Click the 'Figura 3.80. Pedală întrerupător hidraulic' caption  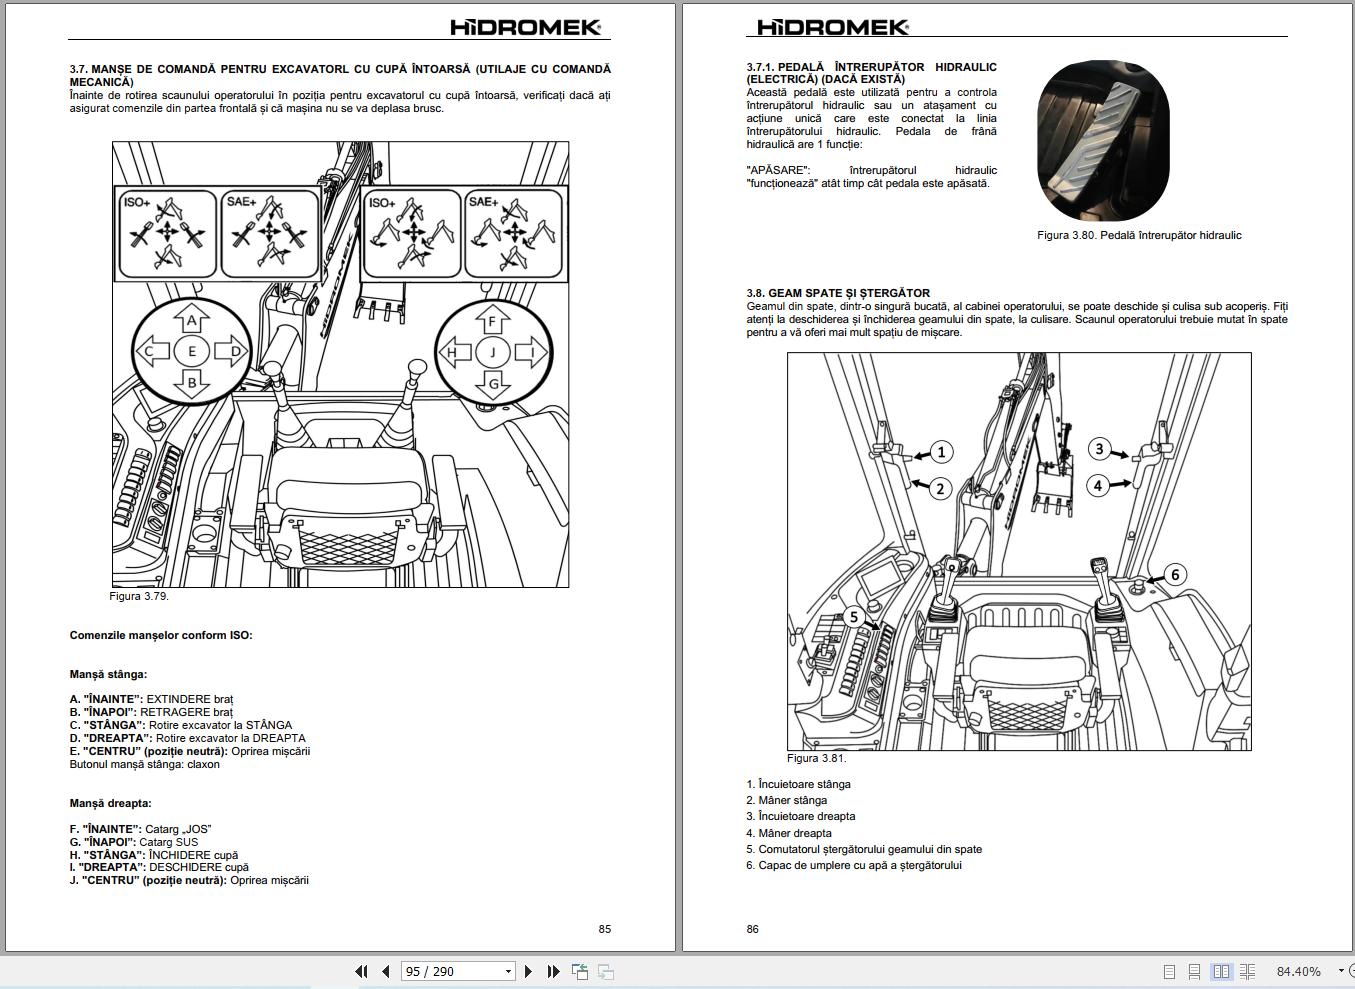[1139, 235]
